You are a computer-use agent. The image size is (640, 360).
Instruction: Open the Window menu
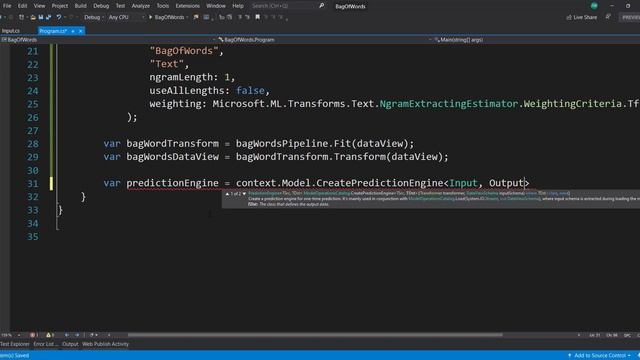pyautogui.click(x=216, y=6)
